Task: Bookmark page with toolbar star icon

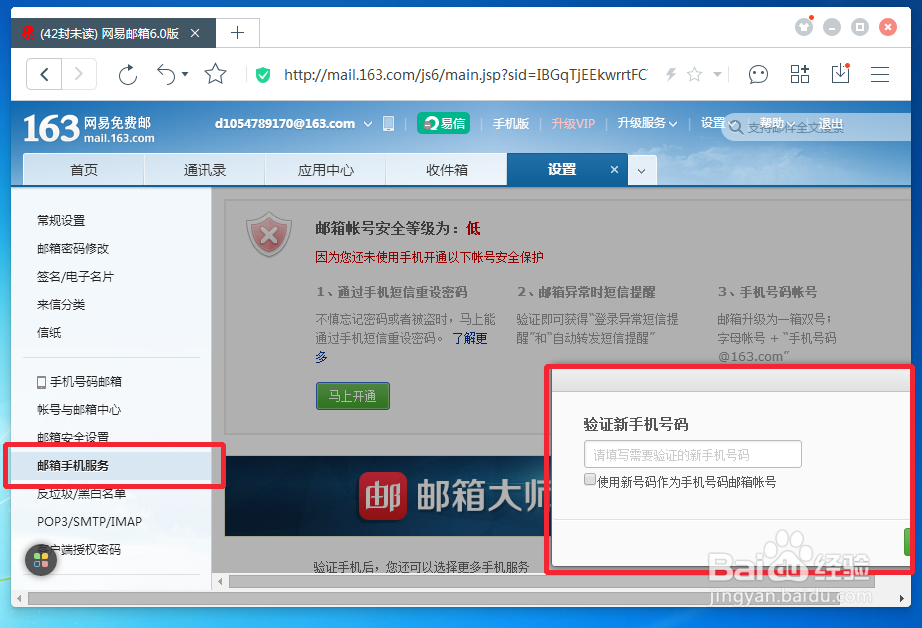Action: click(215, 74)
